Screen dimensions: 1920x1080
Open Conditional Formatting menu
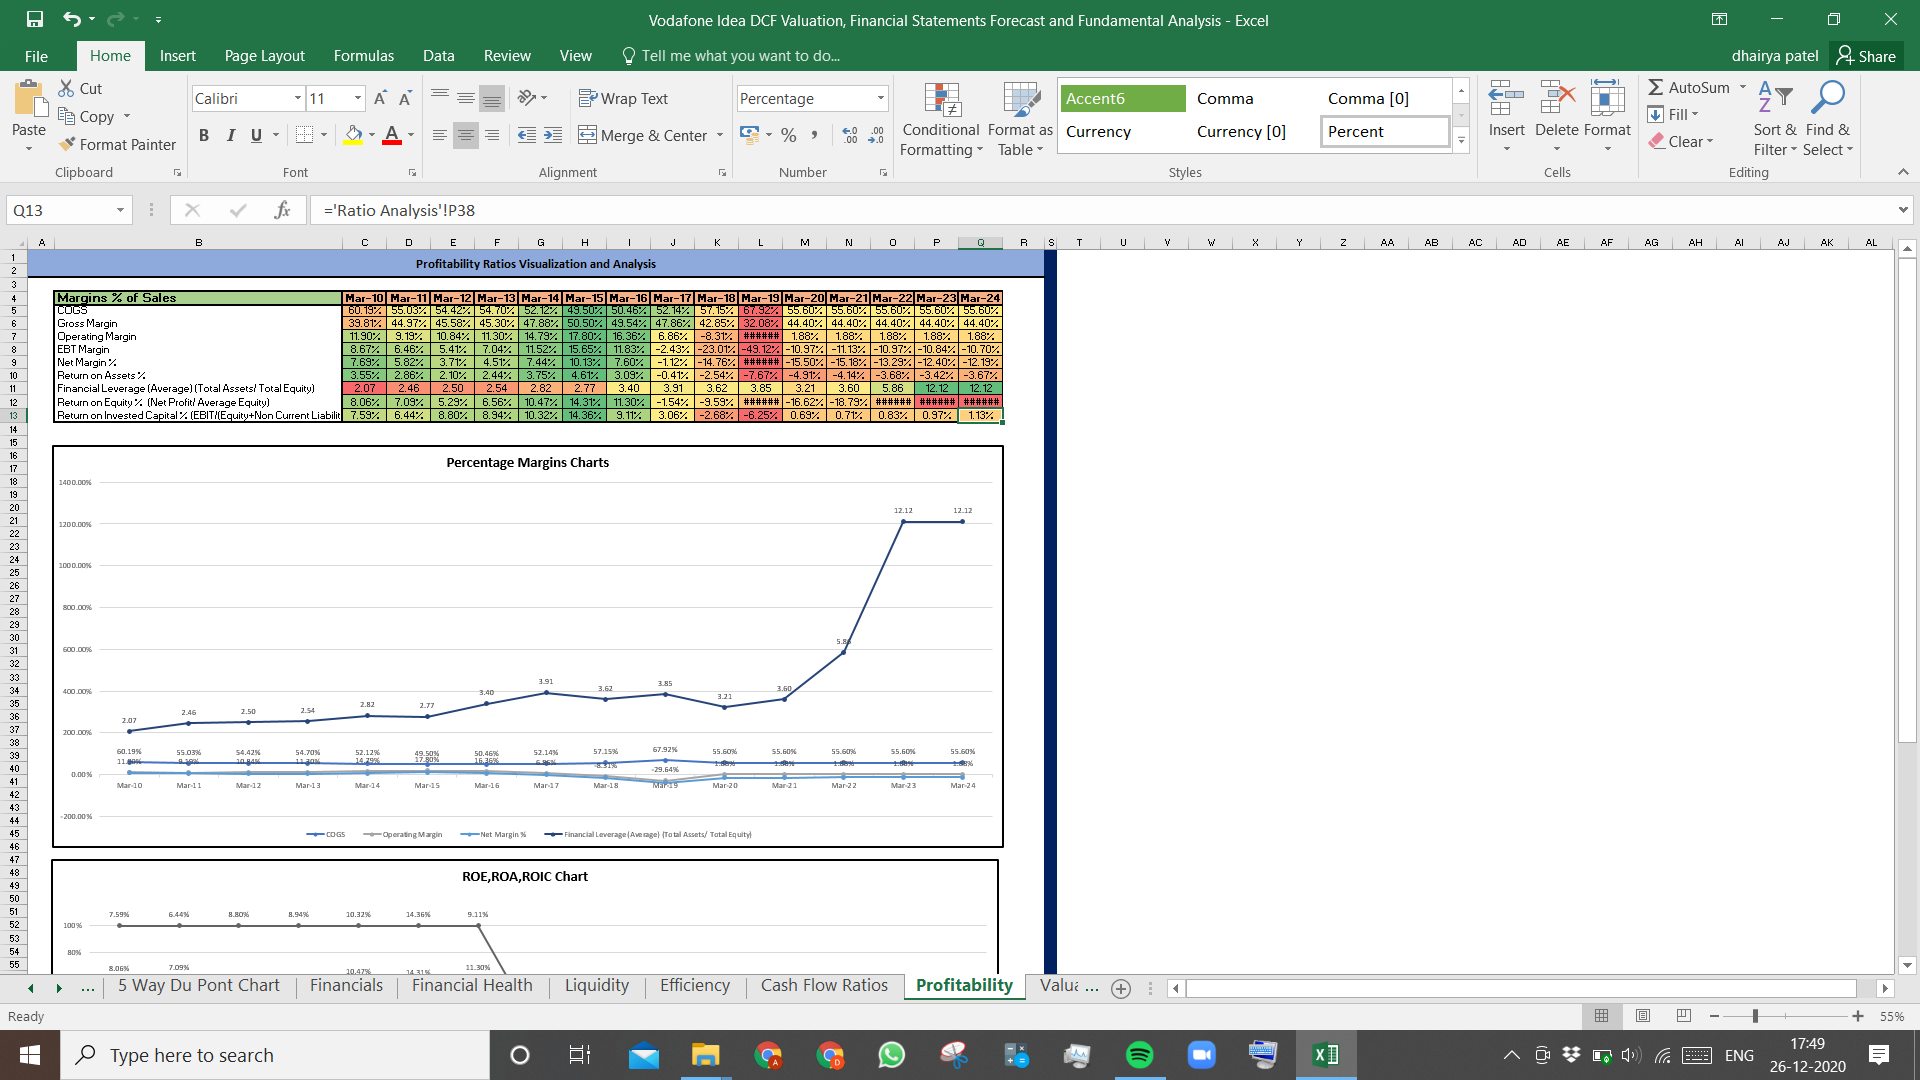click(x=941, y=119)
